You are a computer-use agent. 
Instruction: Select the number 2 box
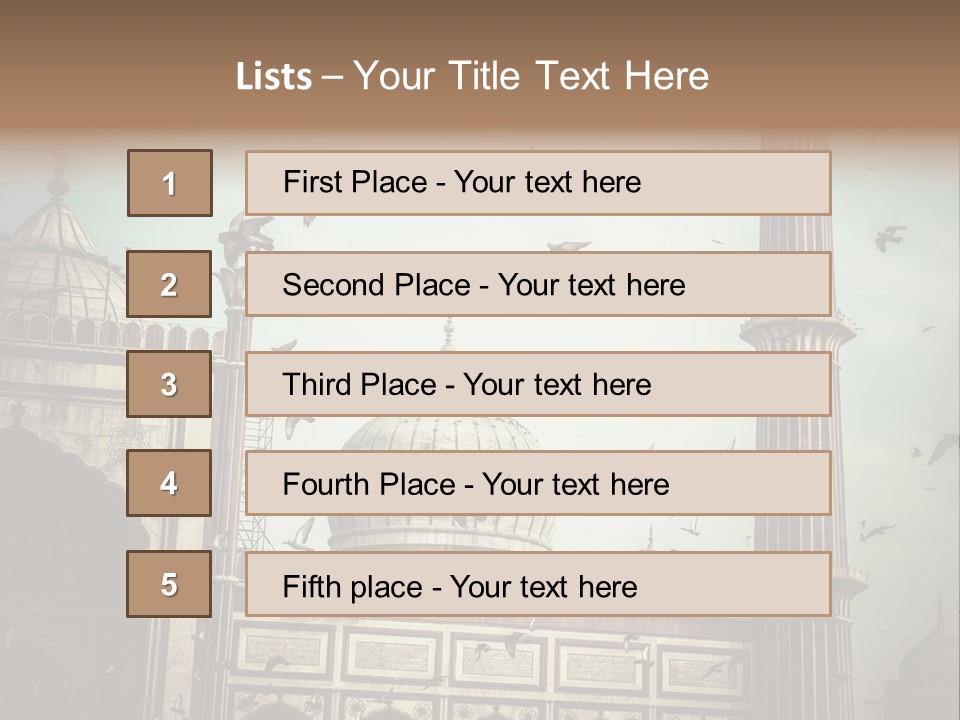point(169,284)
